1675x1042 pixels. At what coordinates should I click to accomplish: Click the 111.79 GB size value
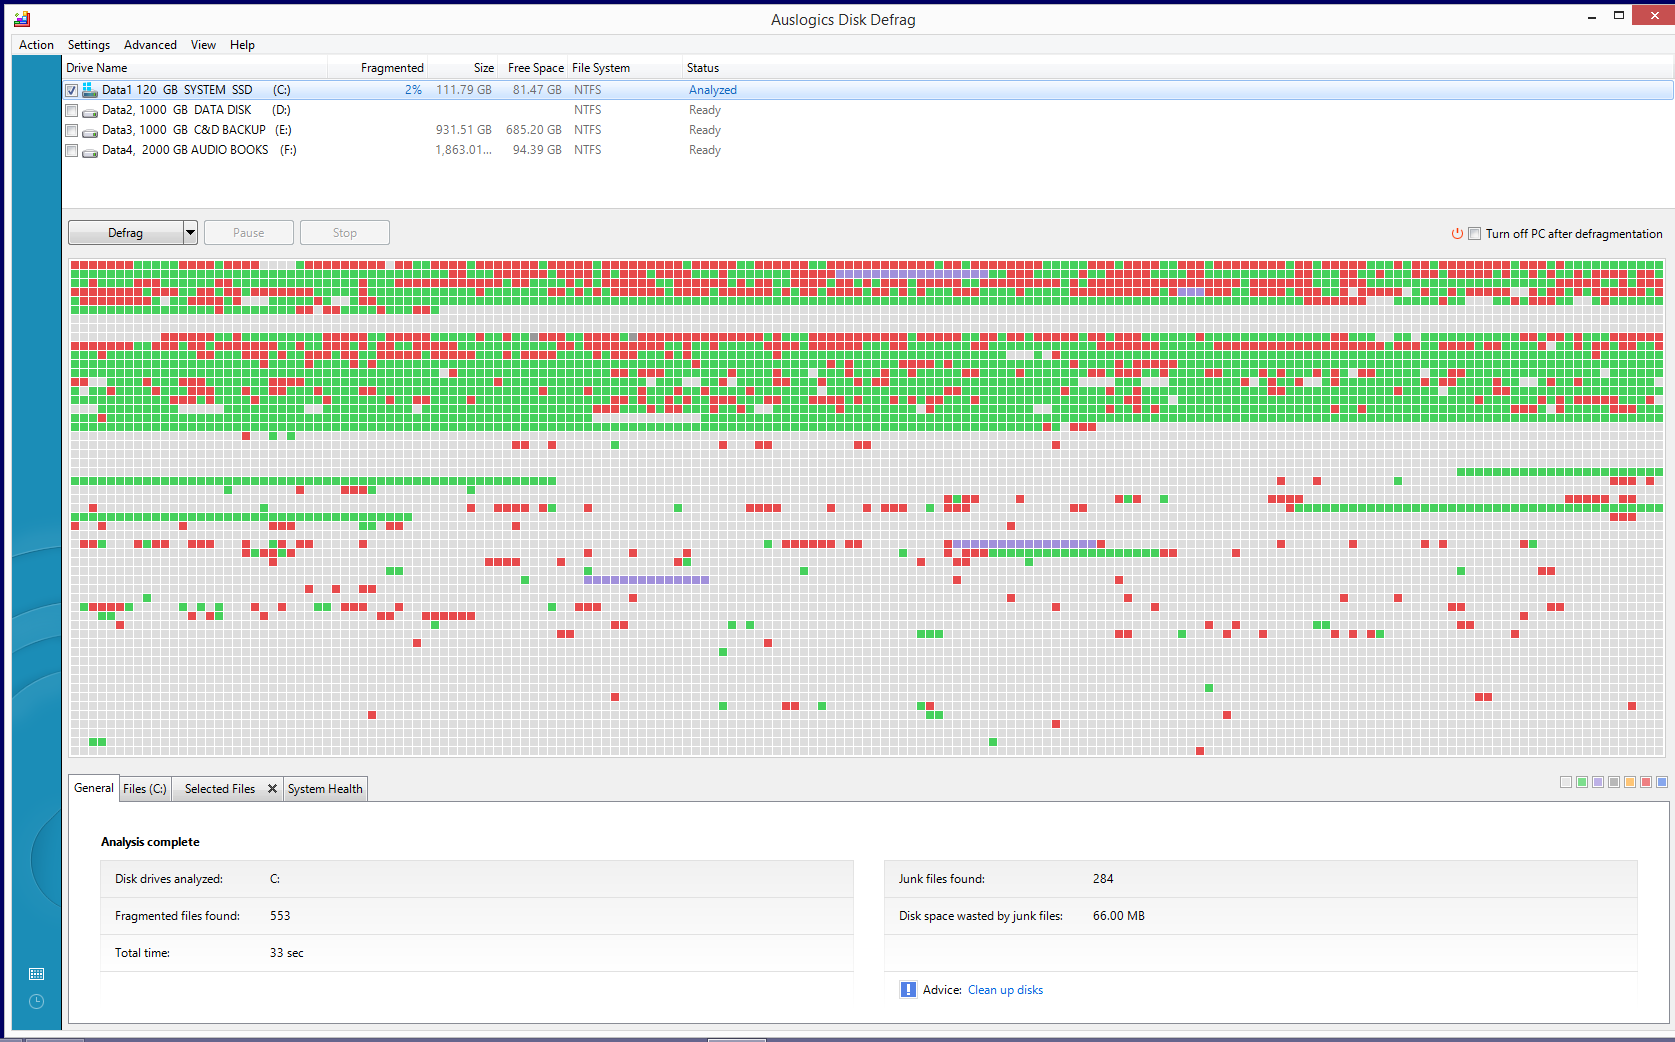464,90
